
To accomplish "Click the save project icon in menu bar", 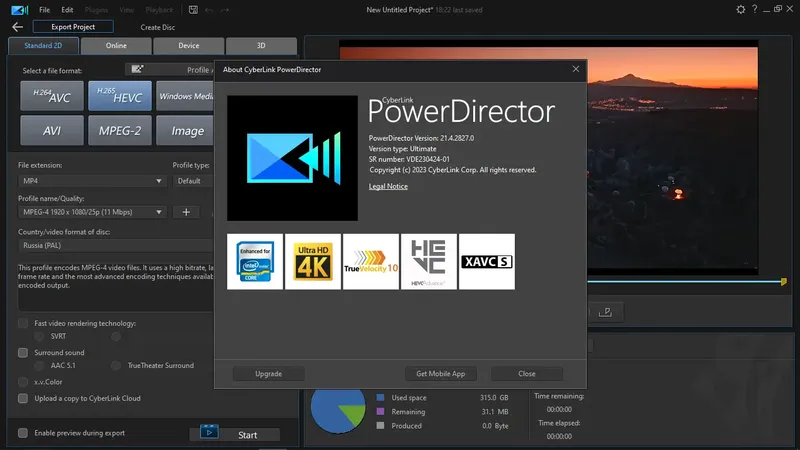I will [x=193, y=10].
